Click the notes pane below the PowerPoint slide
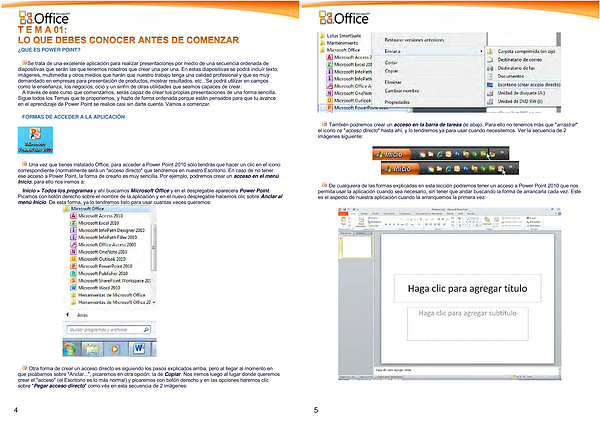This screenshot has width=600, height=424. (465, 370)
